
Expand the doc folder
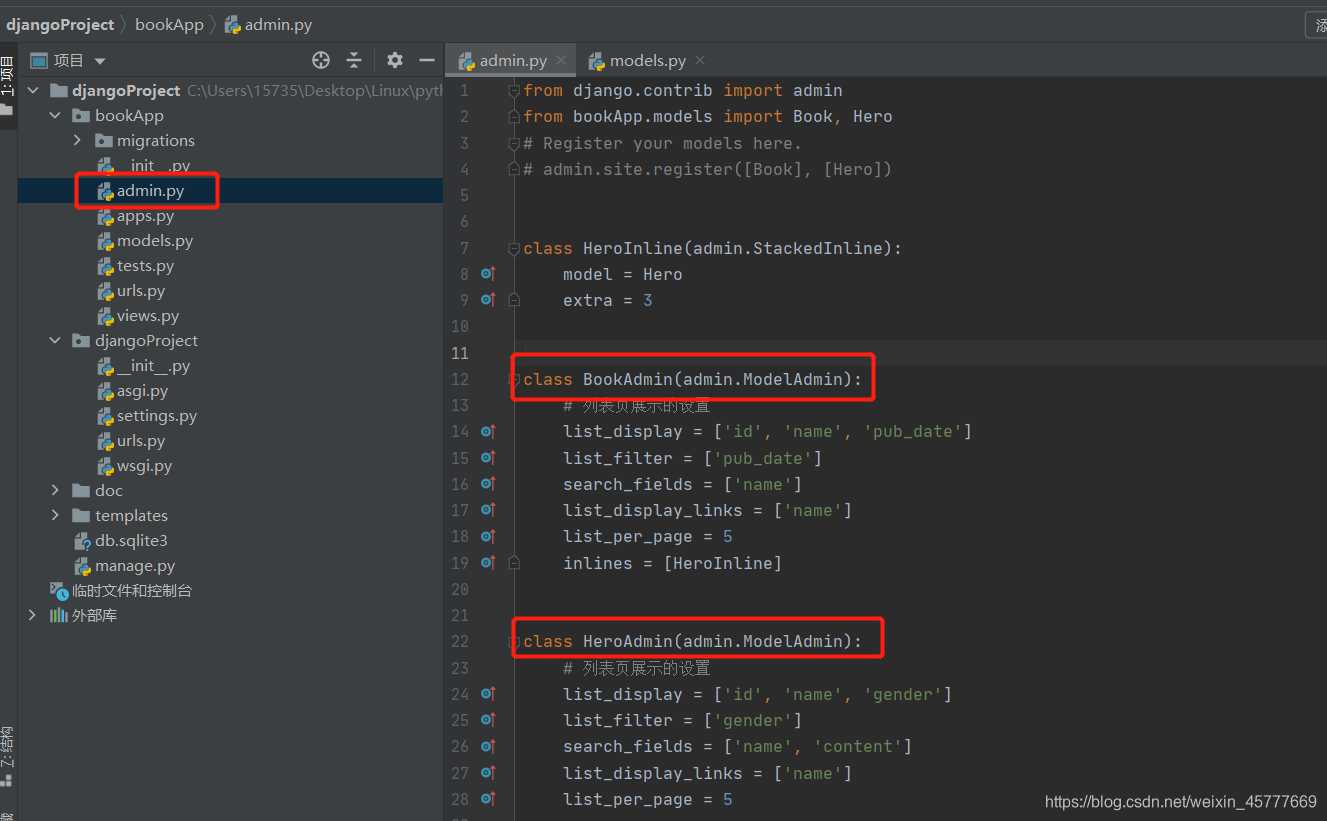tap(55, 490)
